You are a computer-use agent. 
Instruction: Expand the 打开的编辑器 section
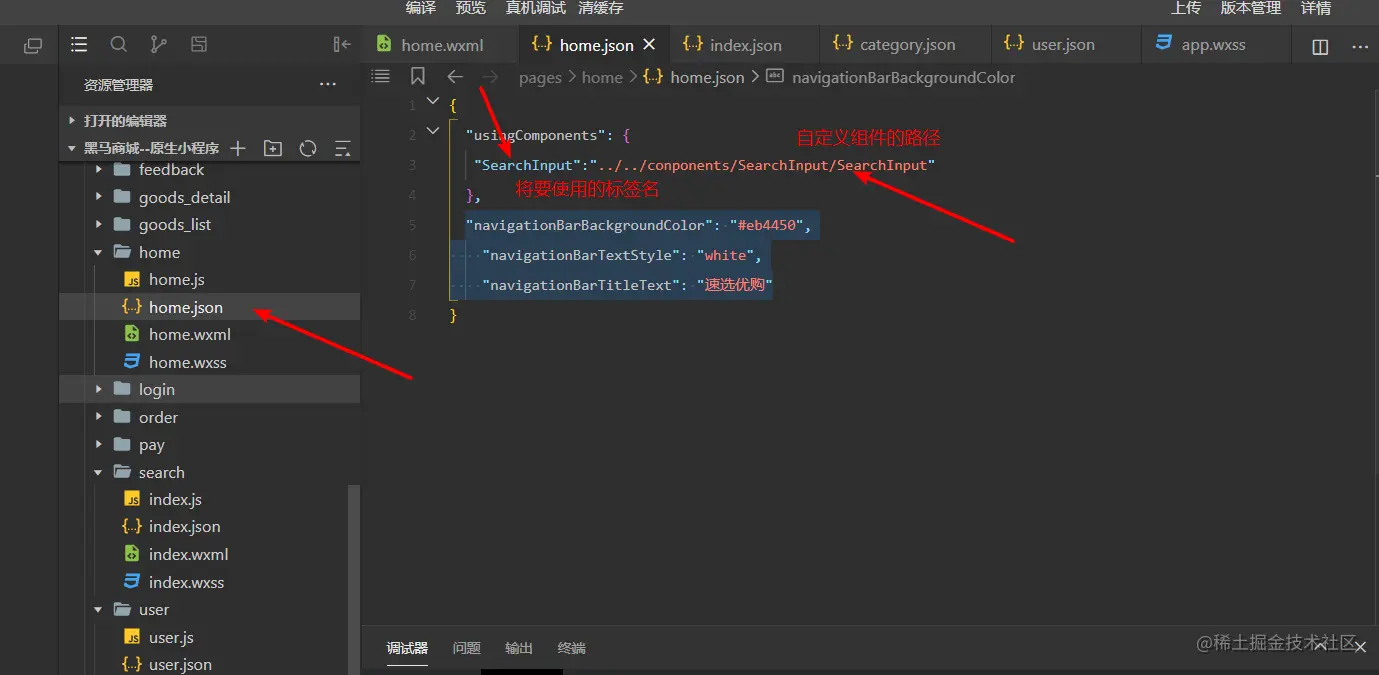pyautogui.click(x=209, y=120)
